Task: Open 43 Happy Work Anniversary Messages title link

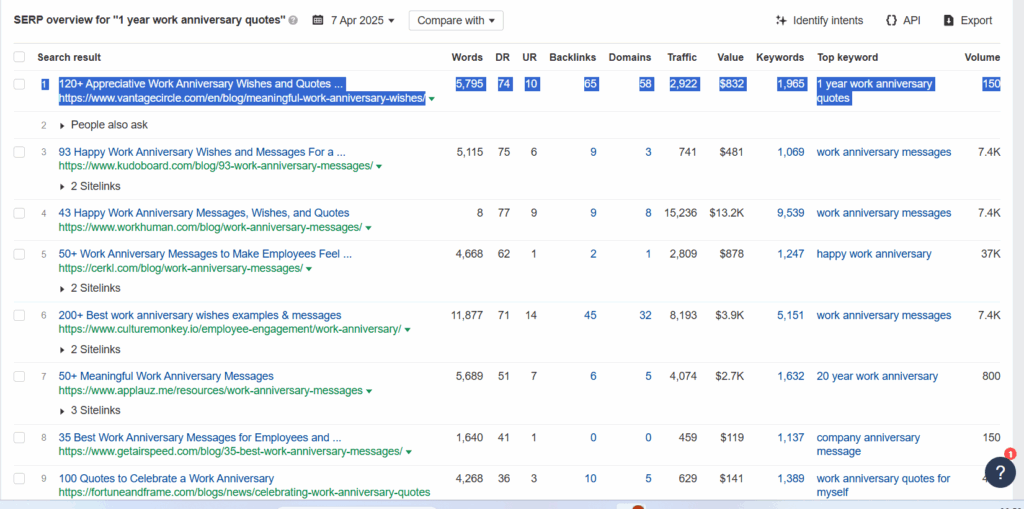Action: pos(204,213)
